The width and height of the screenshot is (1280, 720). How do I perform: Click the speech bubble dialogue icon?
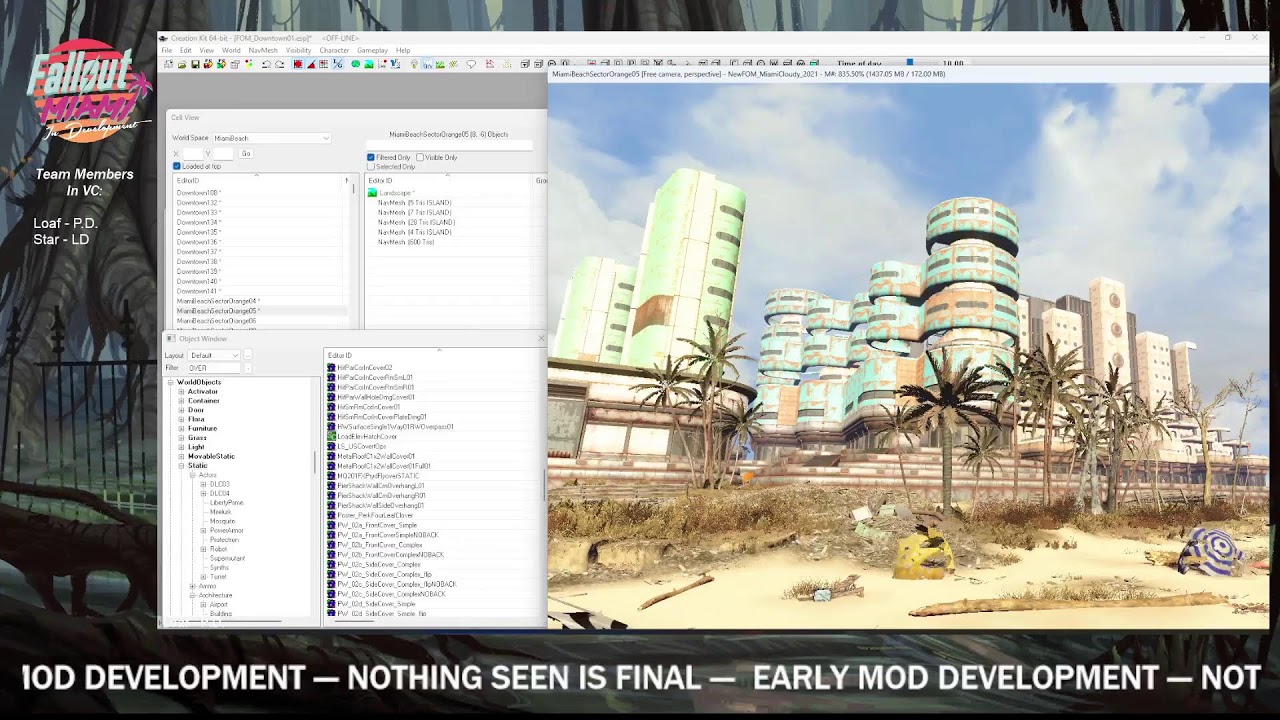[471, 64]
